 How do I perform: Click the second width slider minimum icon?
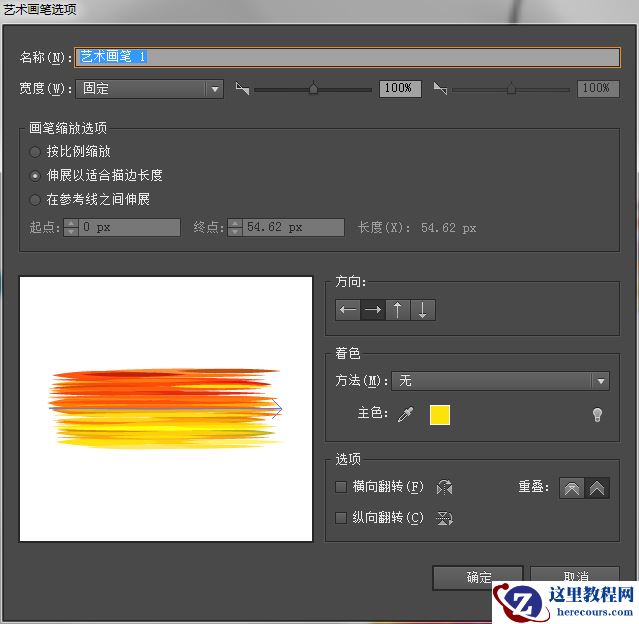[441, 88]
